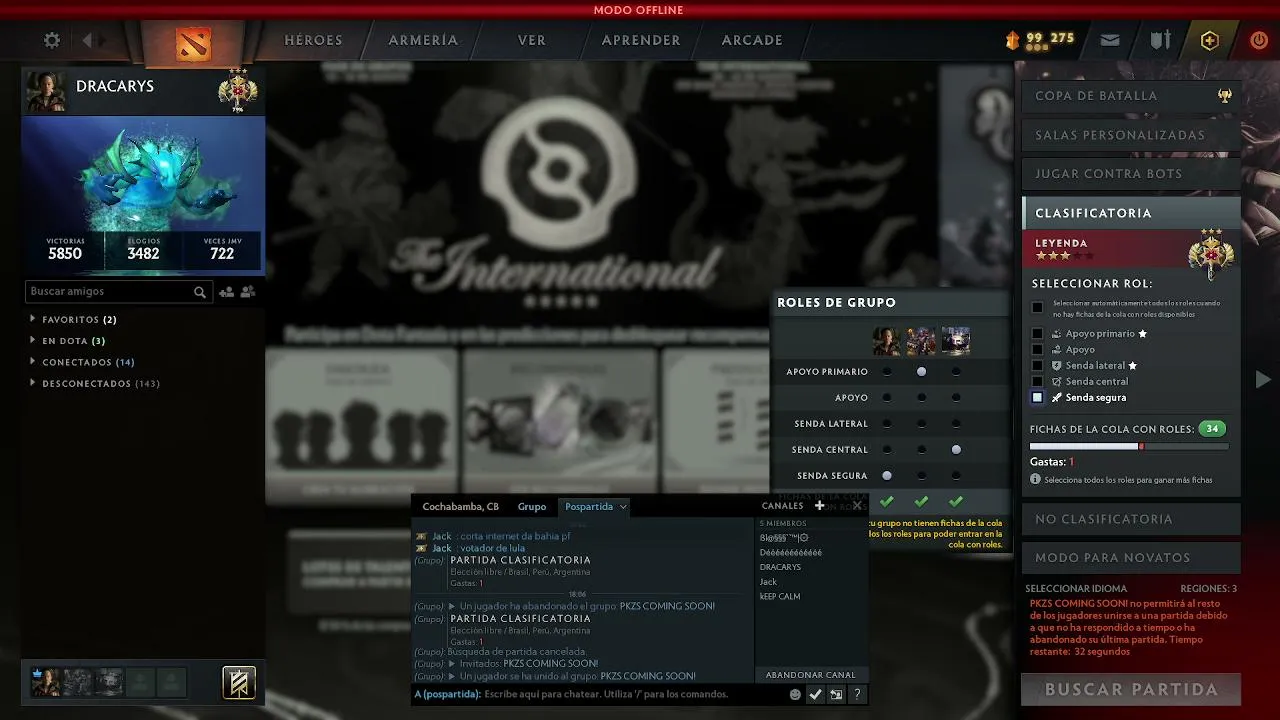Open the emoticon picker in chat
1280x720 pixels.
pos(795,694)
